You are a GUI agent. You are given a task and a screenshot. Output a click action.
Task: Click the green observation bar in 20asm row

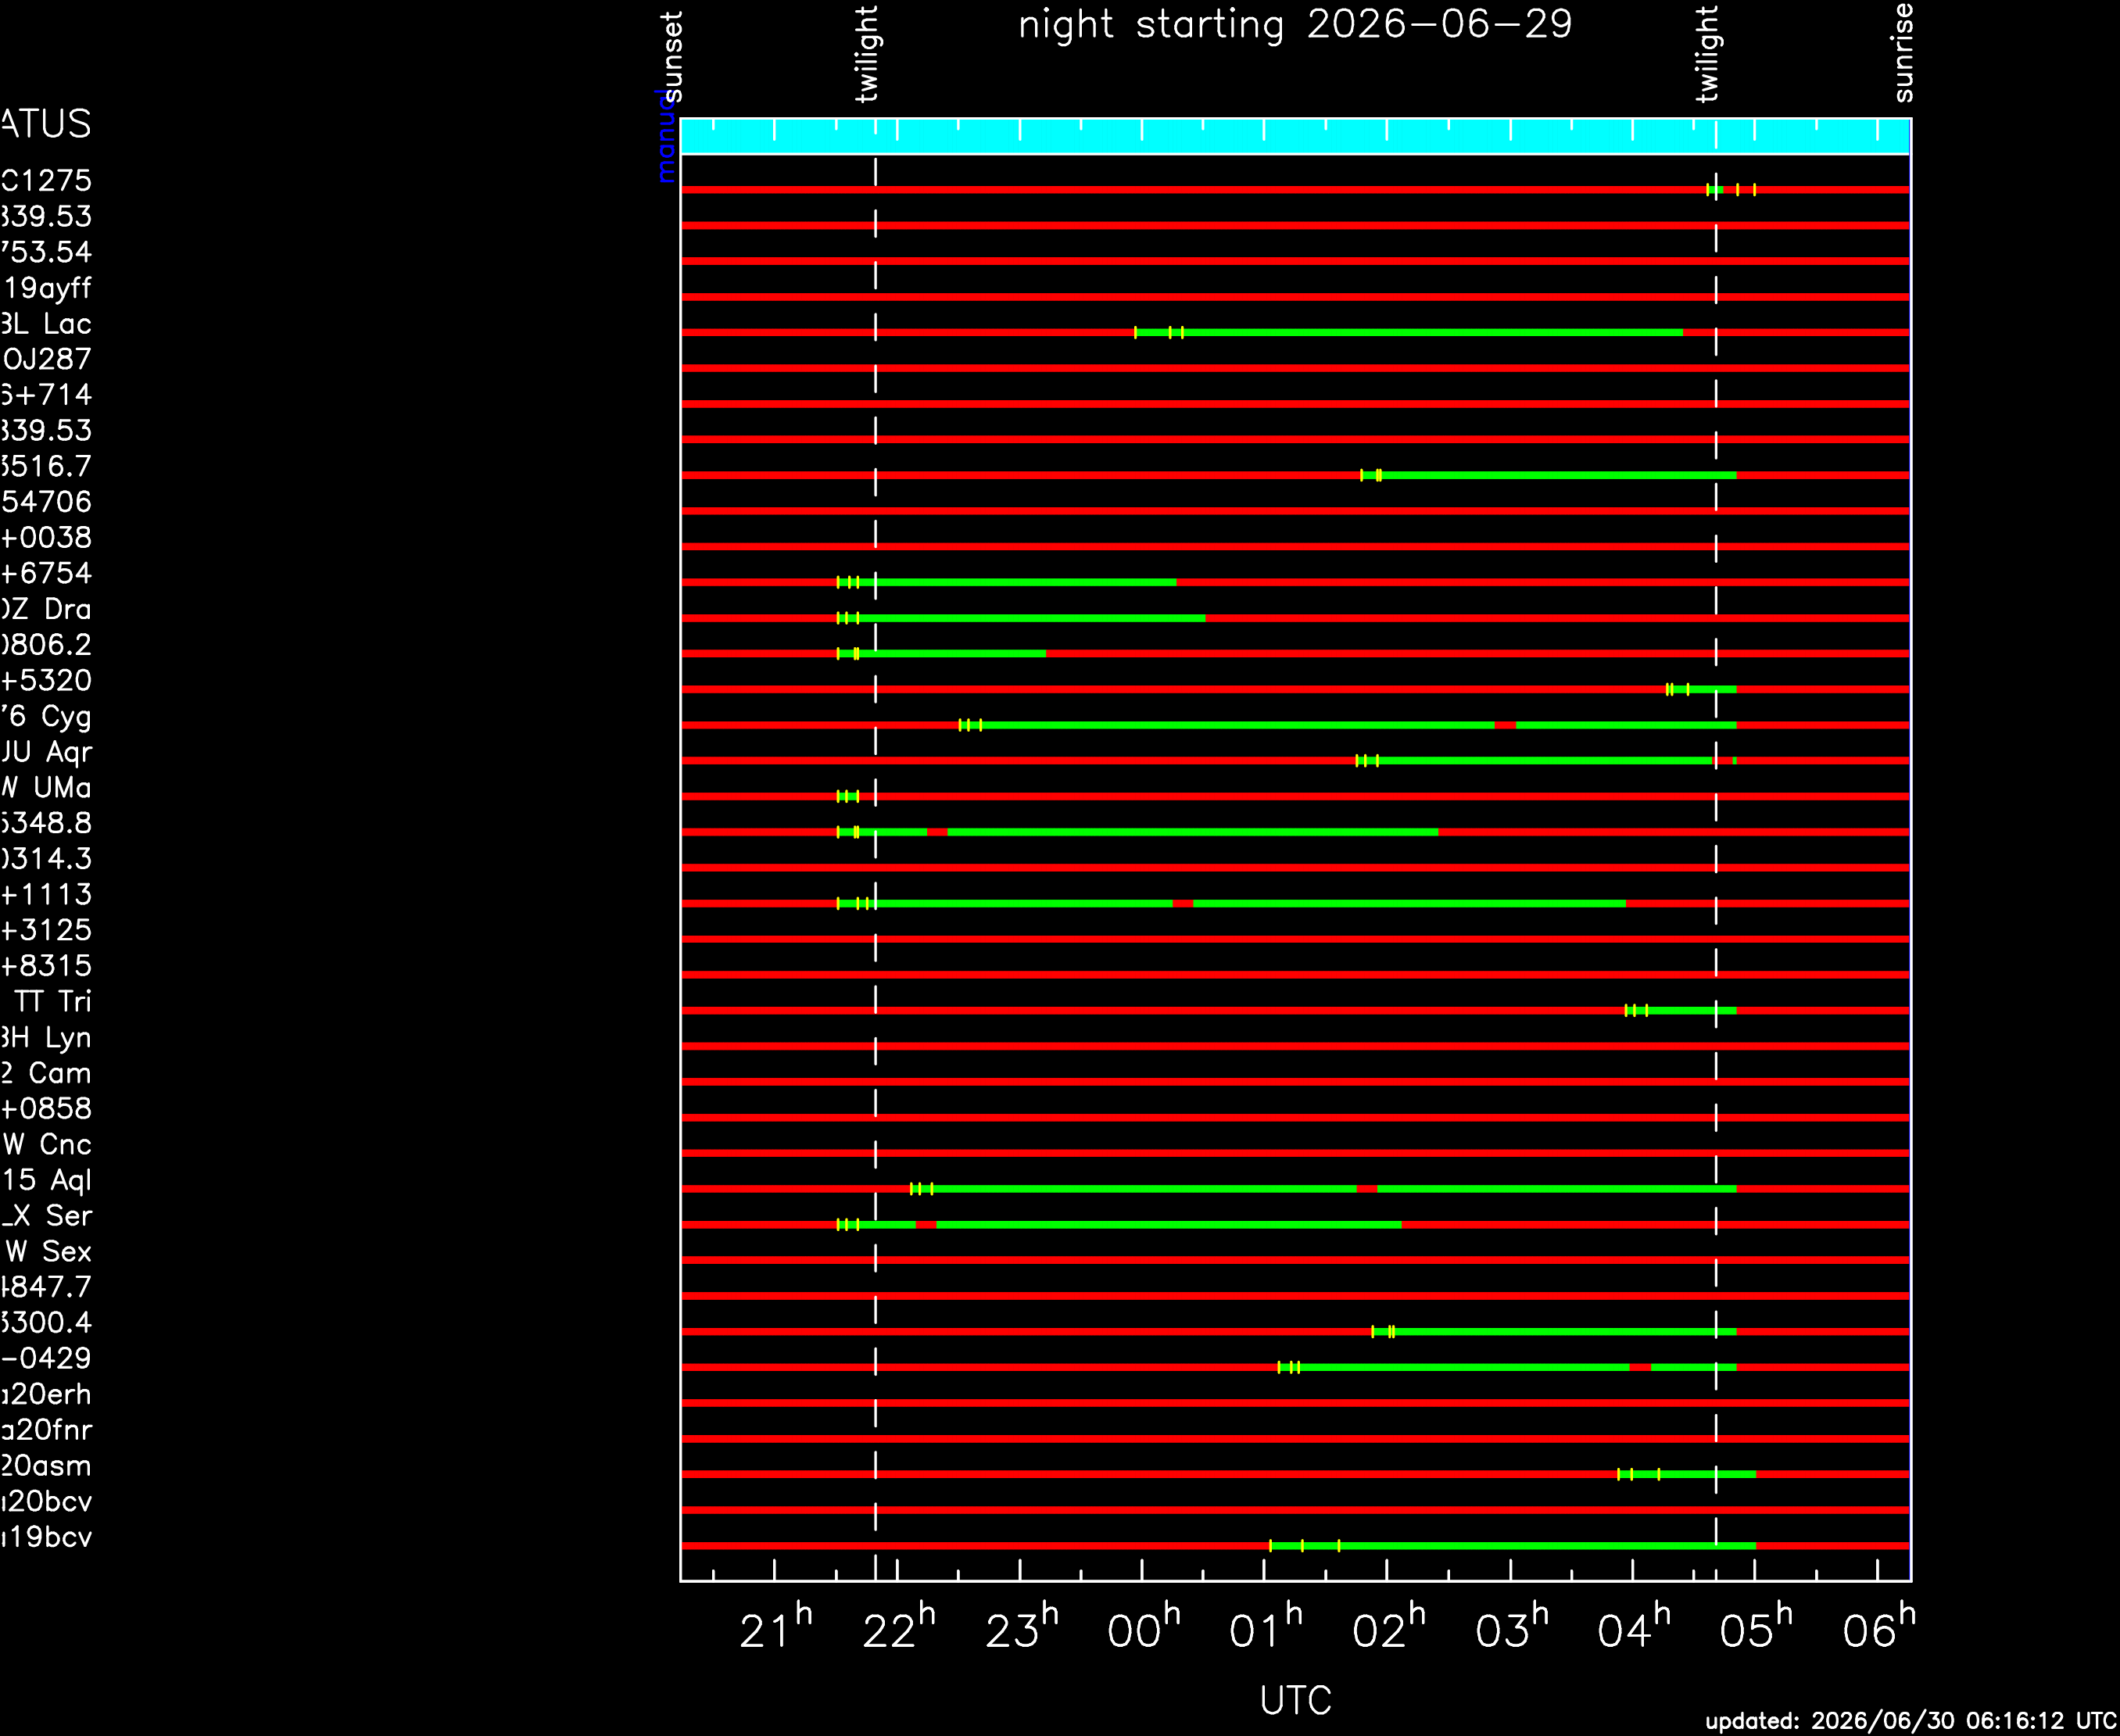point(1687,1474)
